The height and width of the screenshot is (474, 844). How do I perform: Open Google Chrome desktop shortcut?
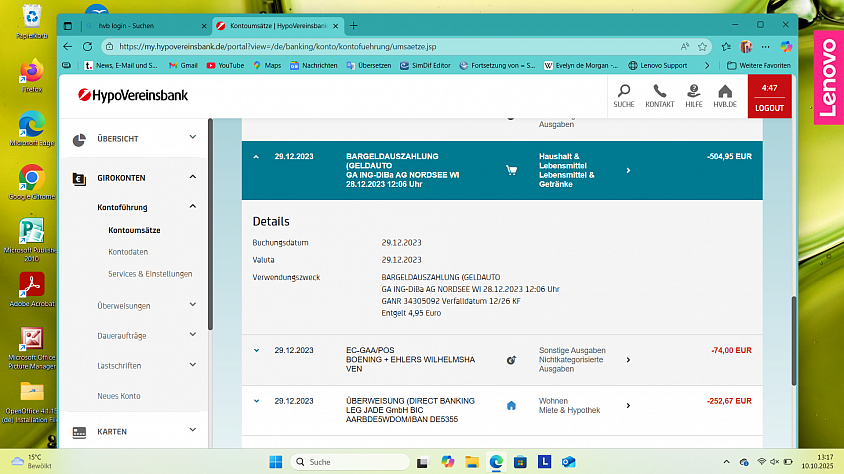tap(32, 183)
